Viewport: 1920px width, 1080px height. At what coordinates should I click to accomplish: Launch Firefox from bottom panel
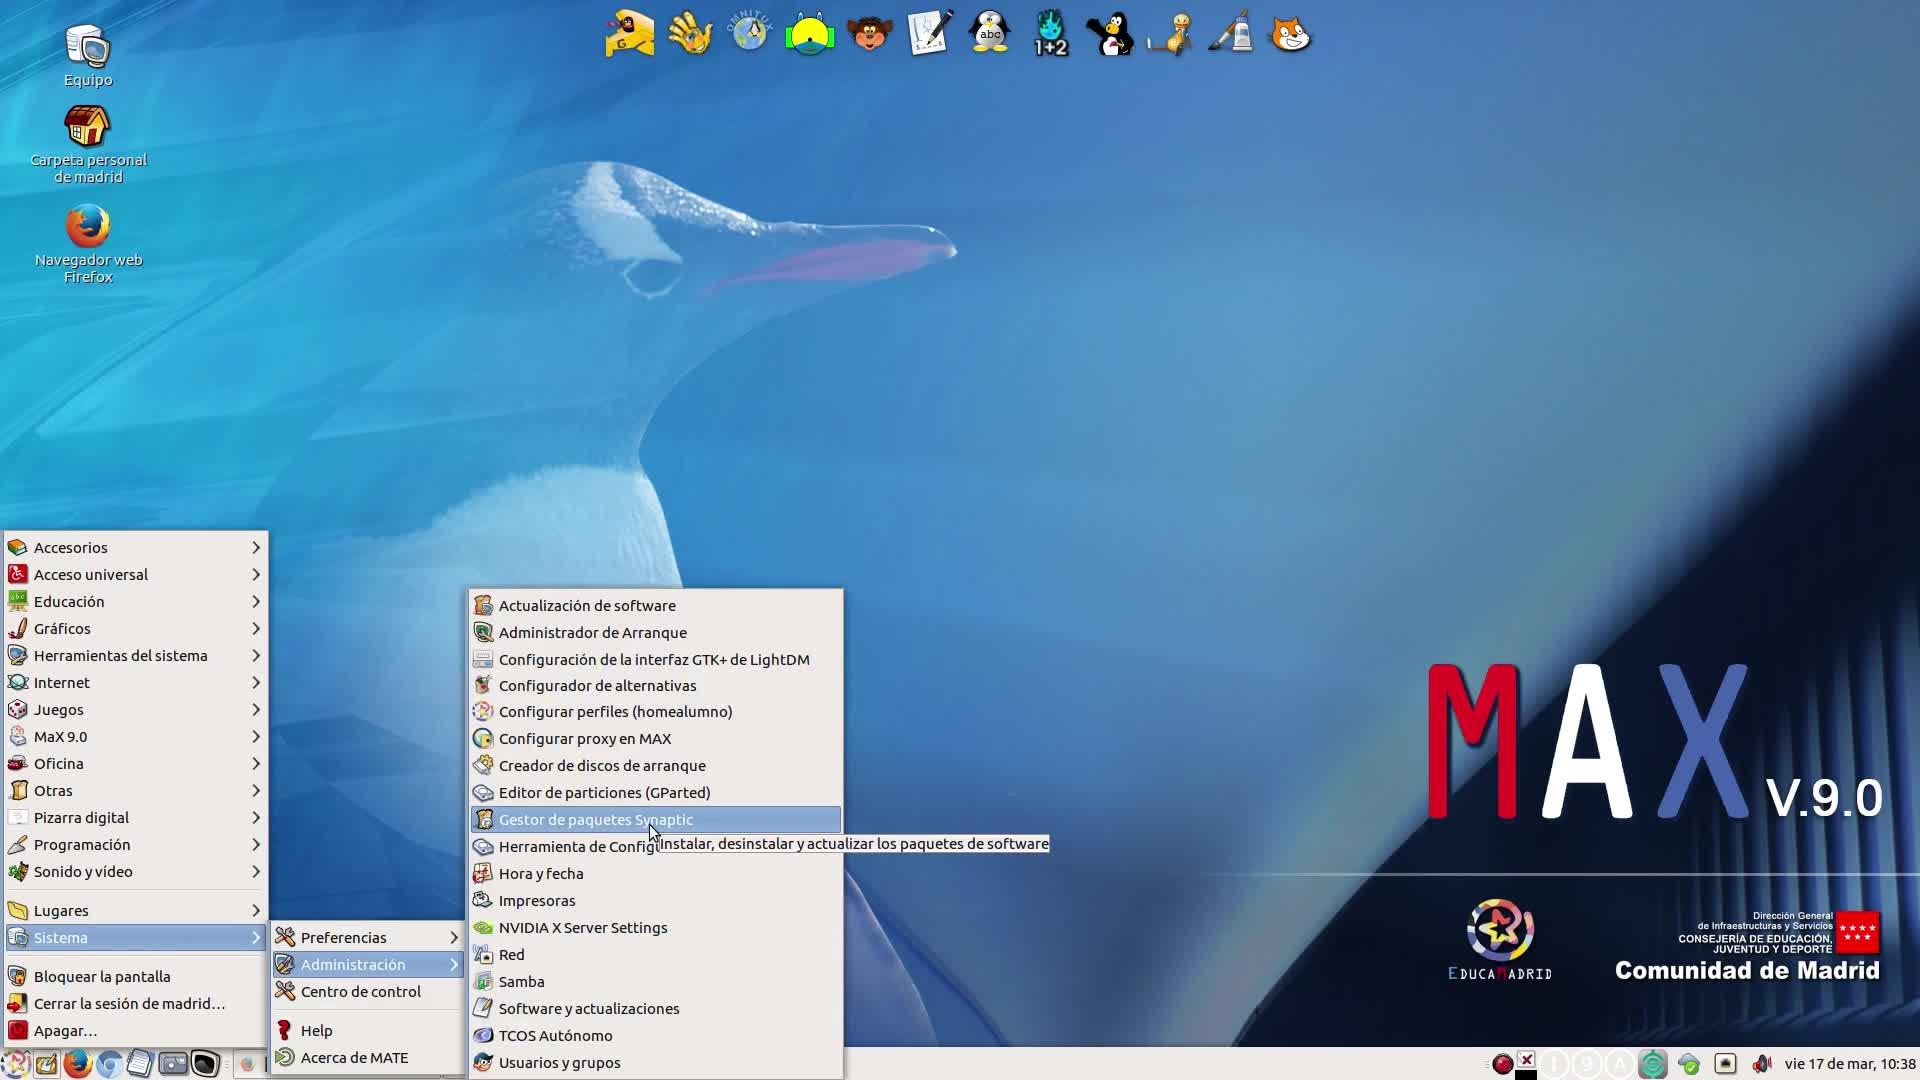(77, 1064)
